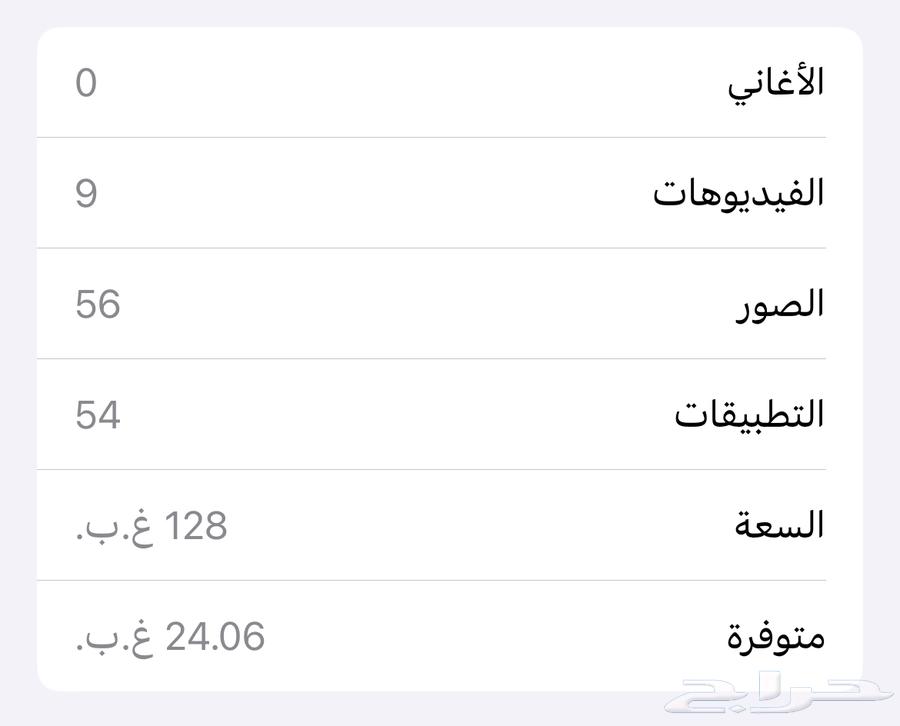Select the السعة (Capacity) row
The image size is (900, 726).
450,524
